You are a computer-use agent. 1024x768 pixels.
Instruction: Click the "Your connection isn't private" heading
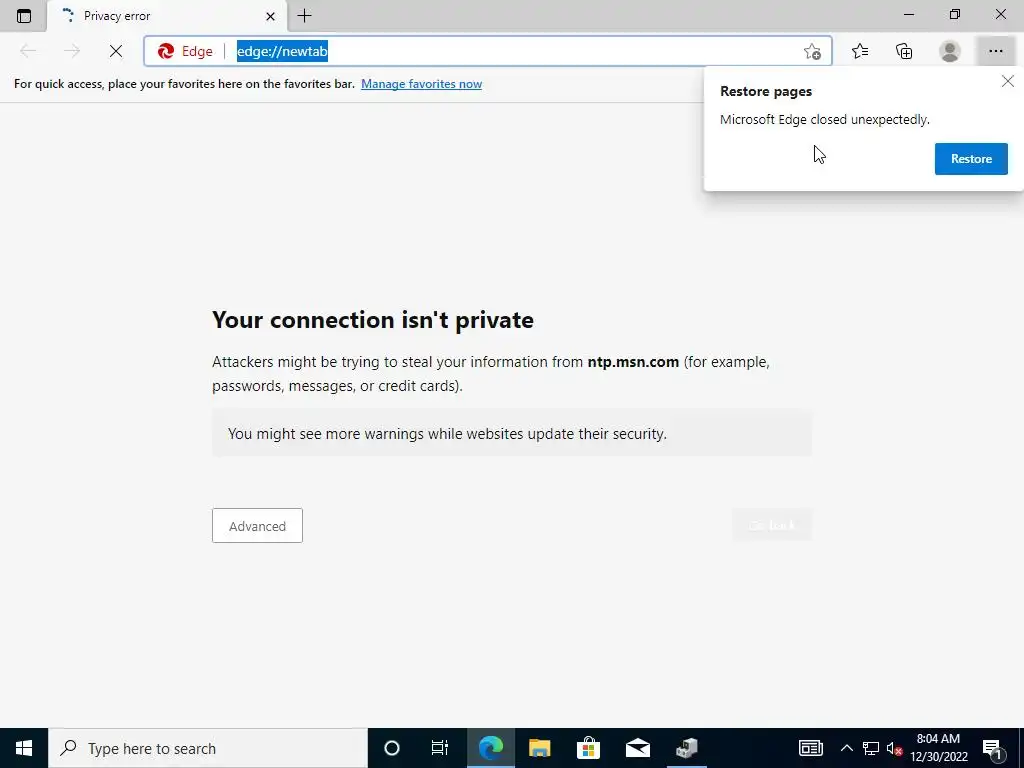373,320
